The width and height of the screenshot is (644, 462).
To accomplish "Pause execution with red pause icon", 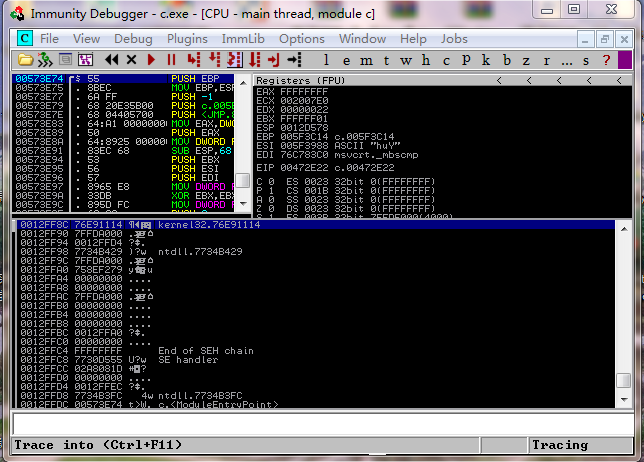I will pos(171,60).
